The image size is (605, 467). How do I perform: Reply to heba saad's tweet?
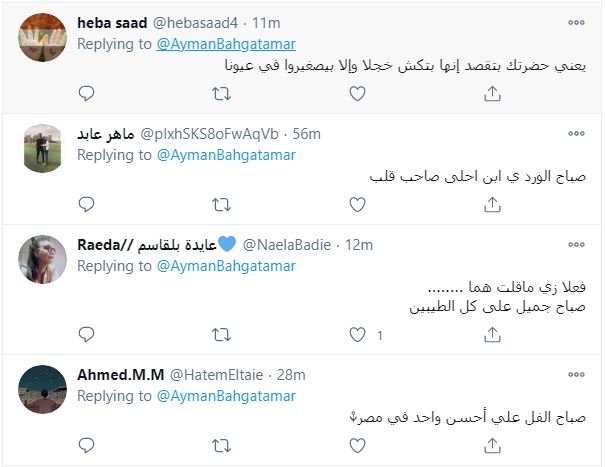pyautogui.click(x=86, y=93)
